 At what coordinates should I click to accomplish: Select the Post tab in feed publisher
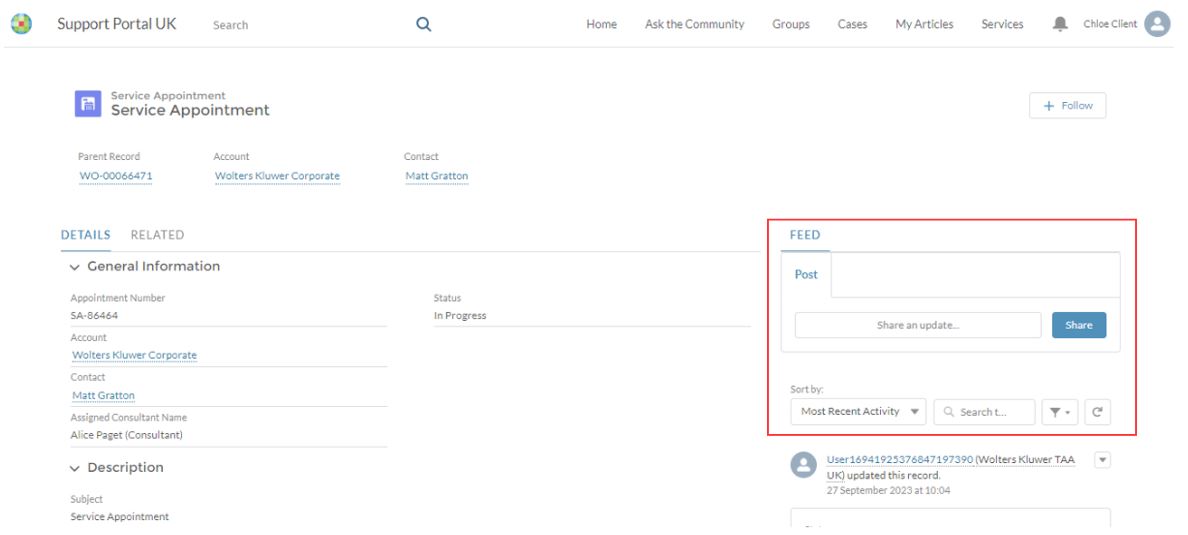(806, 274)
